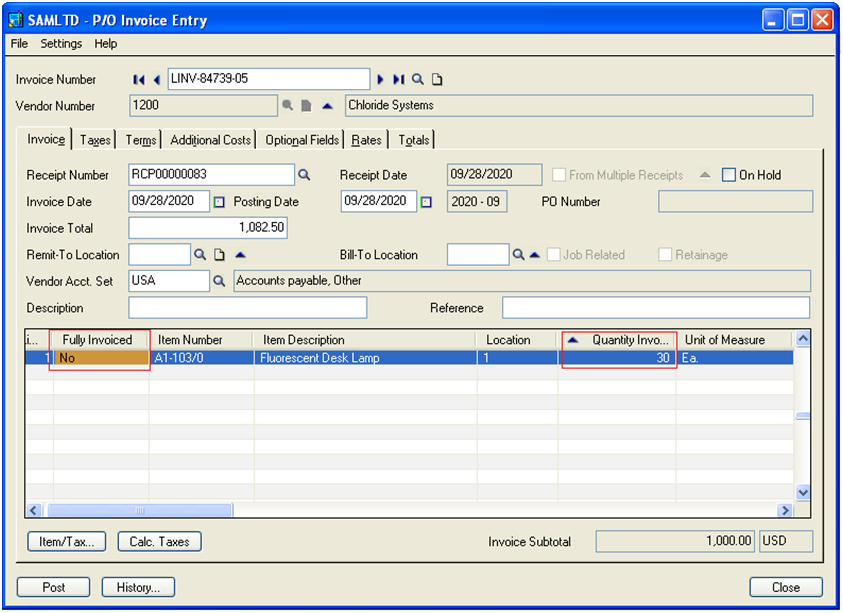Screen dimensions: 843x613
Task: Open the Optional Fields tab
Action: tap(302, 140)
